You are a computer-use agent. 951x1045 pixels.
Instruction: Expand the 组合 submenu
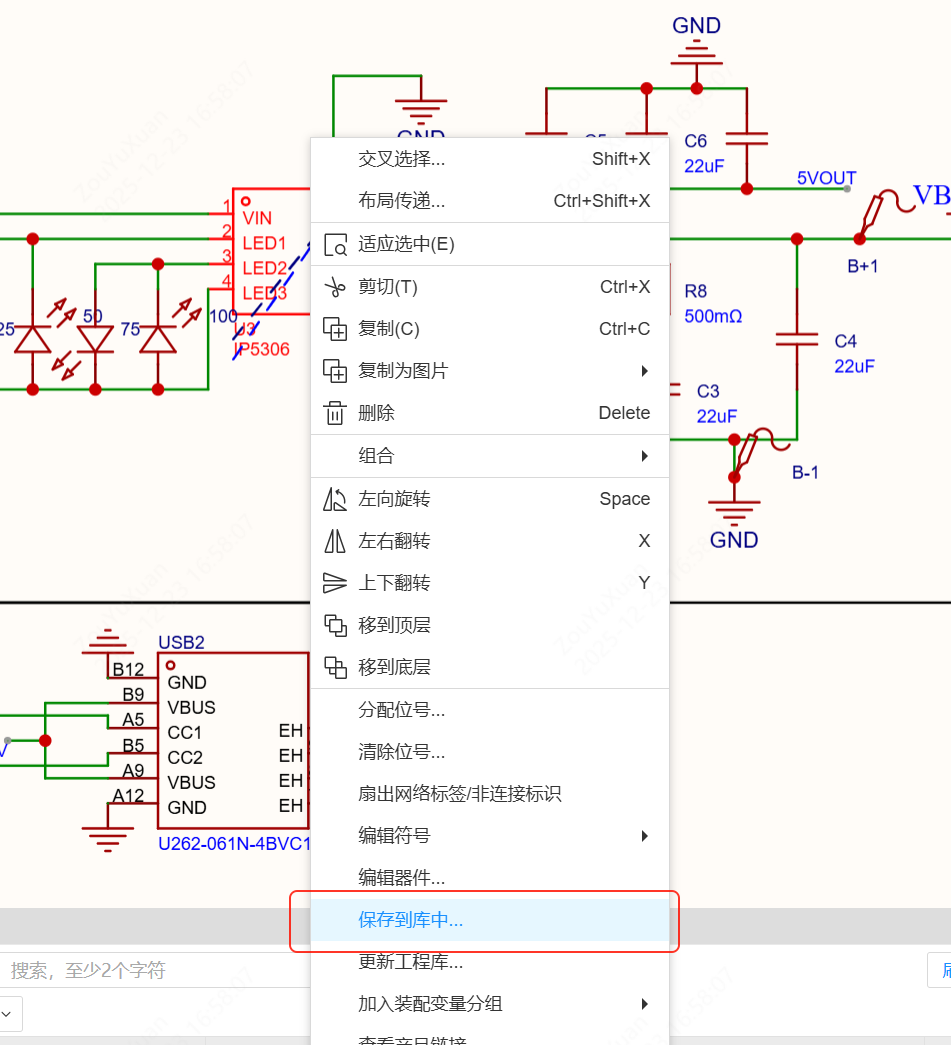(644, 456)
